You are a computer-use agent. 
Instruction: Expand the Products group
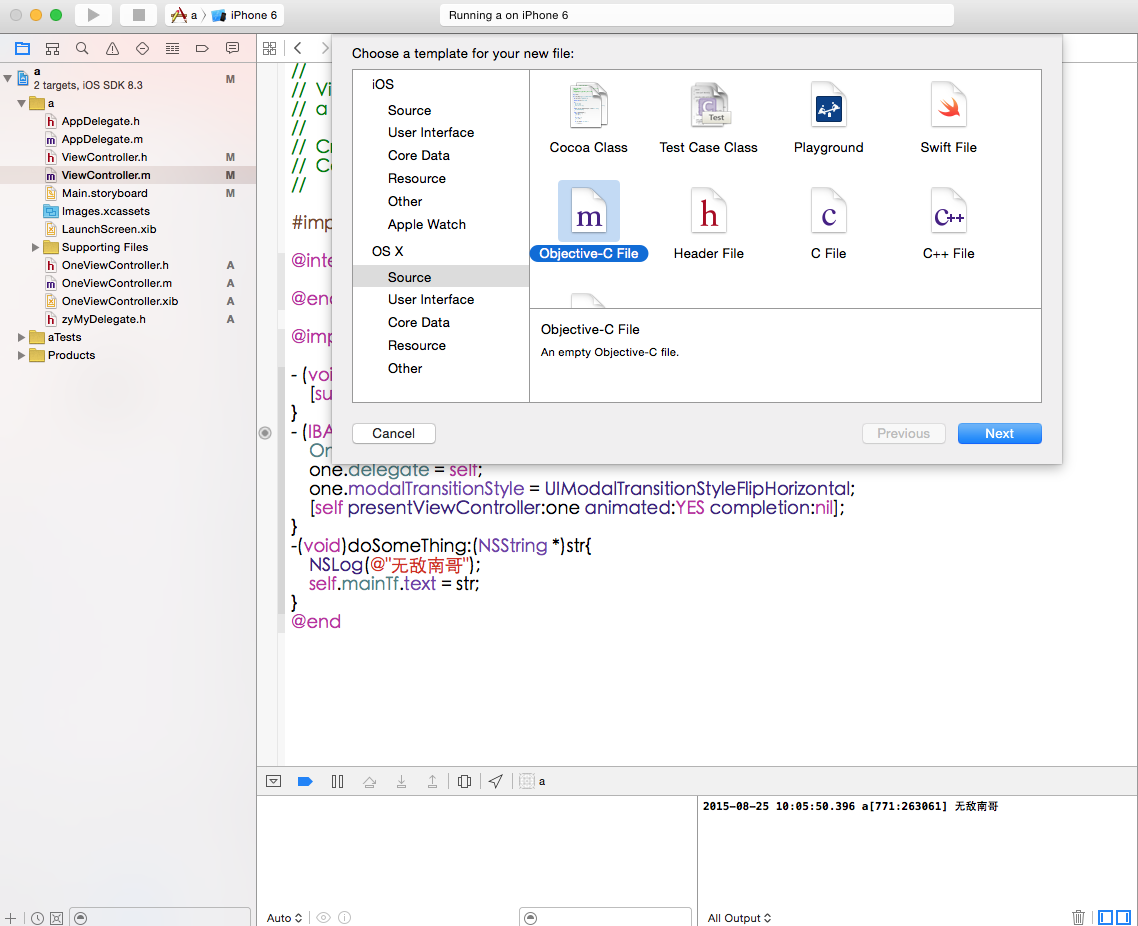pos(21,356)
